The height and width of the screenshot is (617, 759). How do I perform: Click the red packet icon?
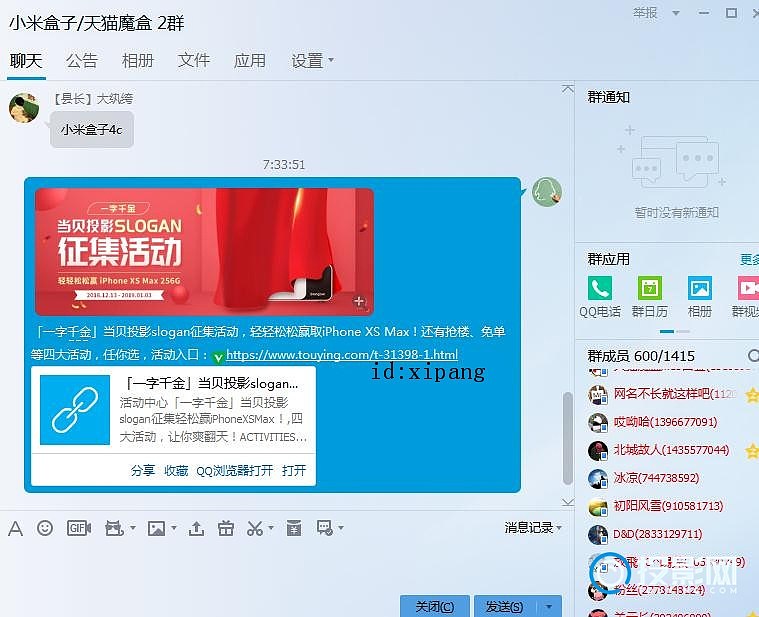tap(294, 528)
